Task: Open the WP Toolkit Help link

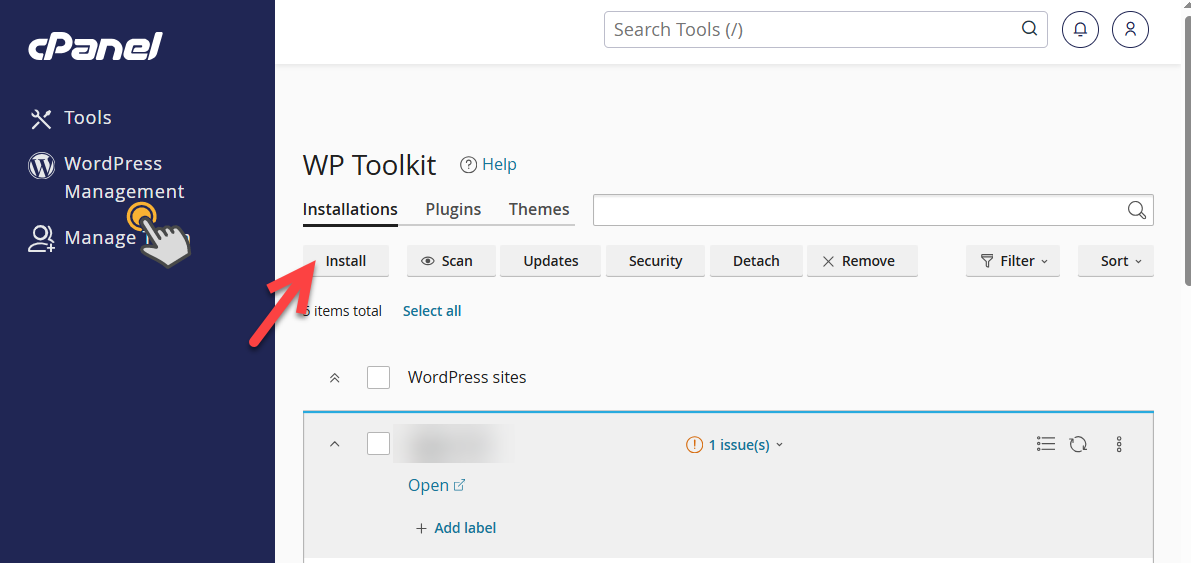Action: [x=488, y=164]
